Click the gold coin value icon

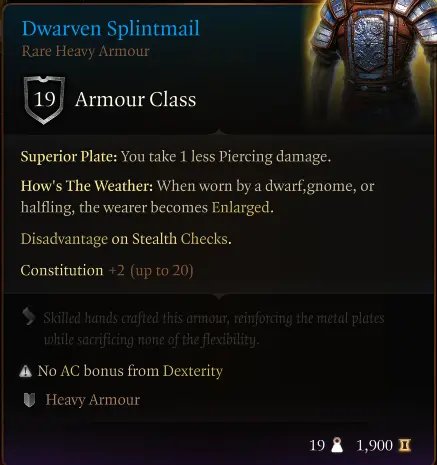(405, 445)
